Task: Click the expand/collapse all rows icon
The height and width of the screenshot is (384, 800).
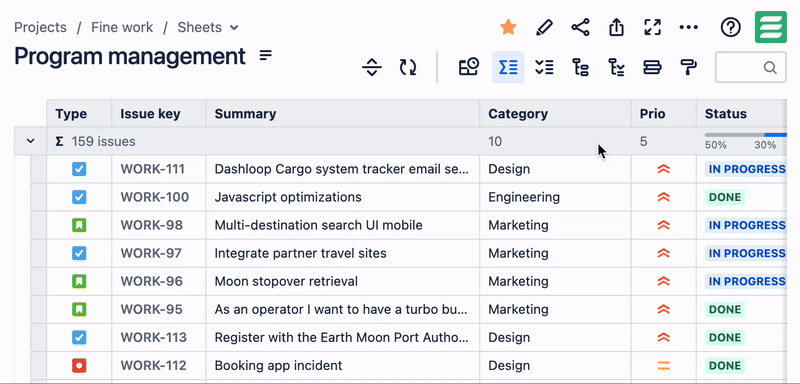Action: click(371, 67)
